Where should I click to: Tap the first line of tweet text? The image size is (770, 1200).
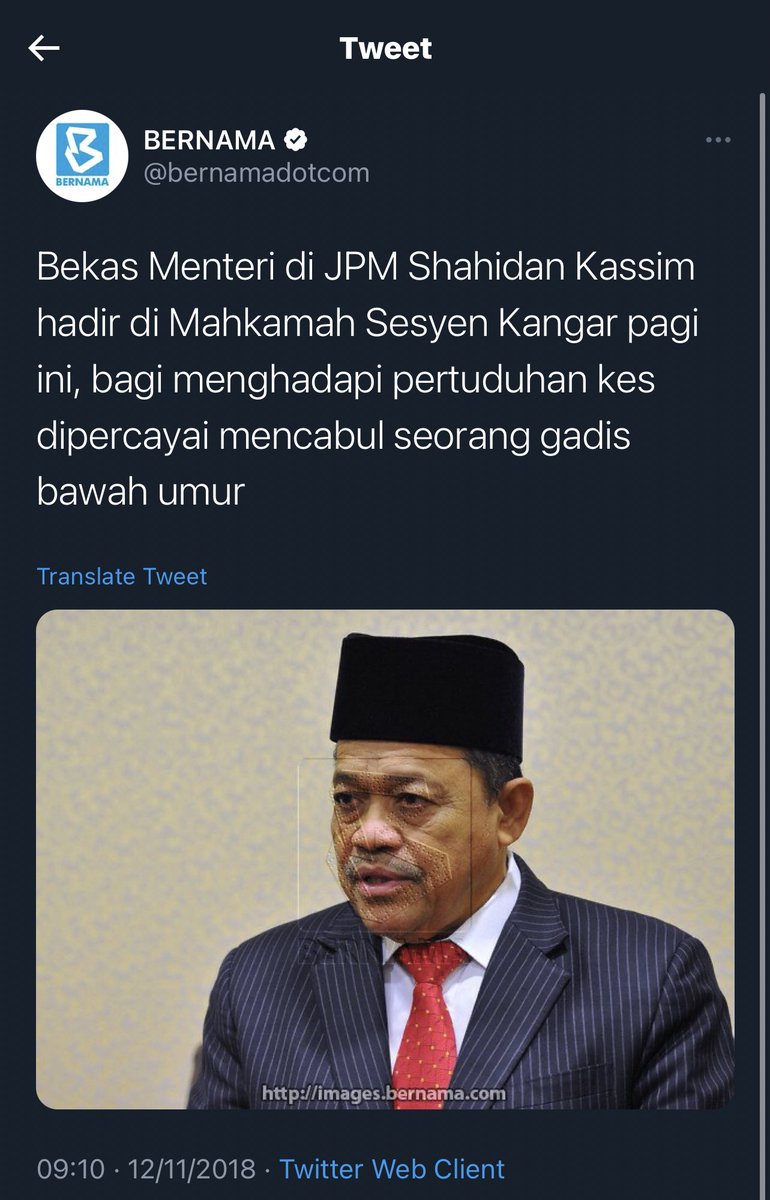point(366,268)
